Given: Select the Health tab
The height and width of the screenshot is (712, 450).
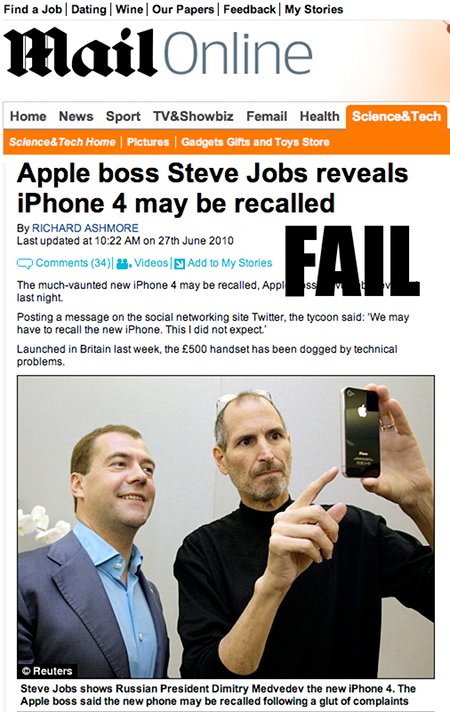Looking at the screenshot, I should point(319,116).
